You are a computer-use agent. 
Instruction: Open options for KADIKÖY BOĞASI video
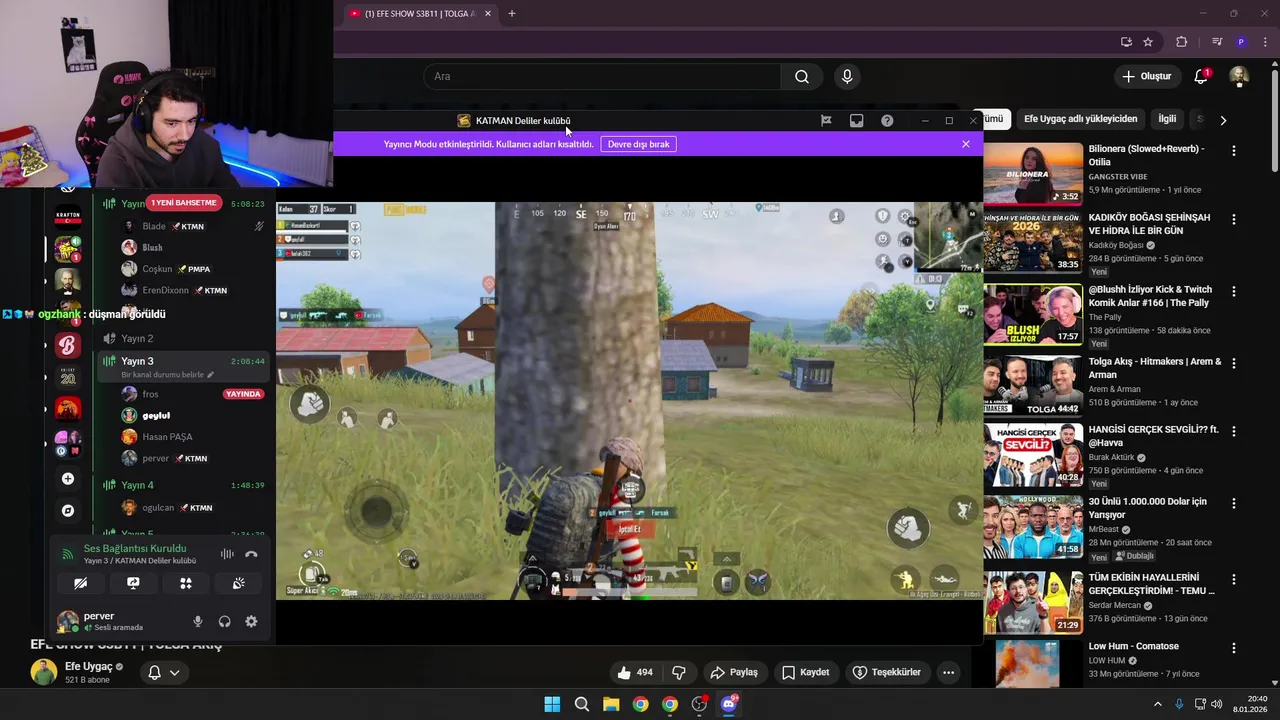click(1234, 219)
